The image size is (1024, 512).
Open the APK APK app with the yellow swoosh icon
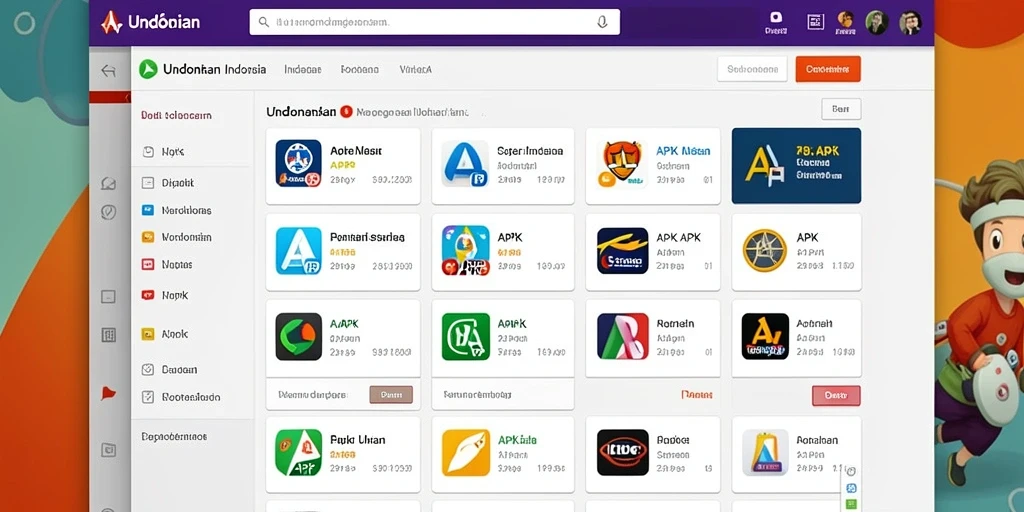(x=653, y=252)
